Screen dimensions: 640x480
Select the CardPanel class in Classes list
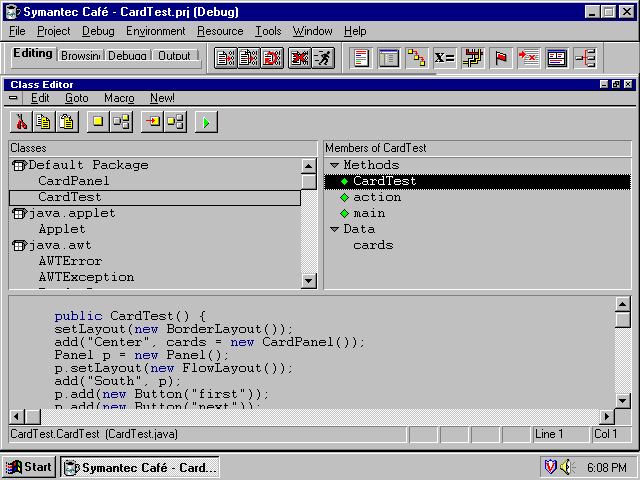(x=73, y=181)
